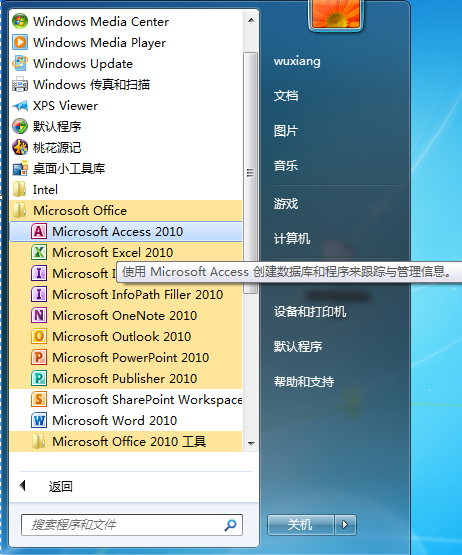Open 帮助和支持

click(x=304, y=381)
